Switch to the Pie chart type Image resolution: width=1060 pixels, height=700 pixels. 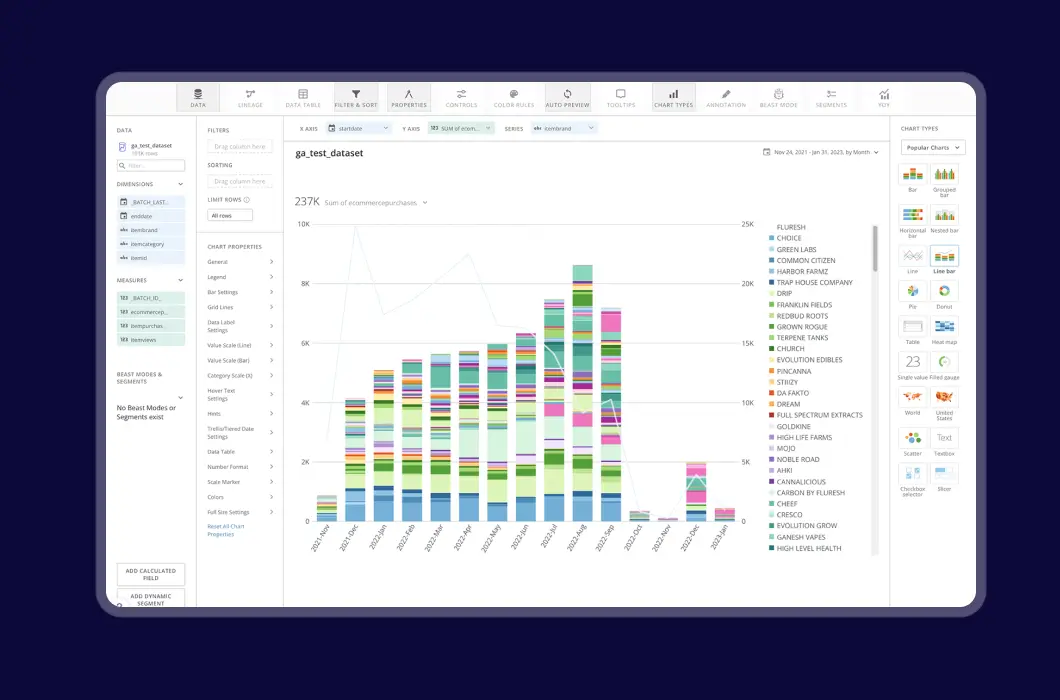[x=911, y=288]
